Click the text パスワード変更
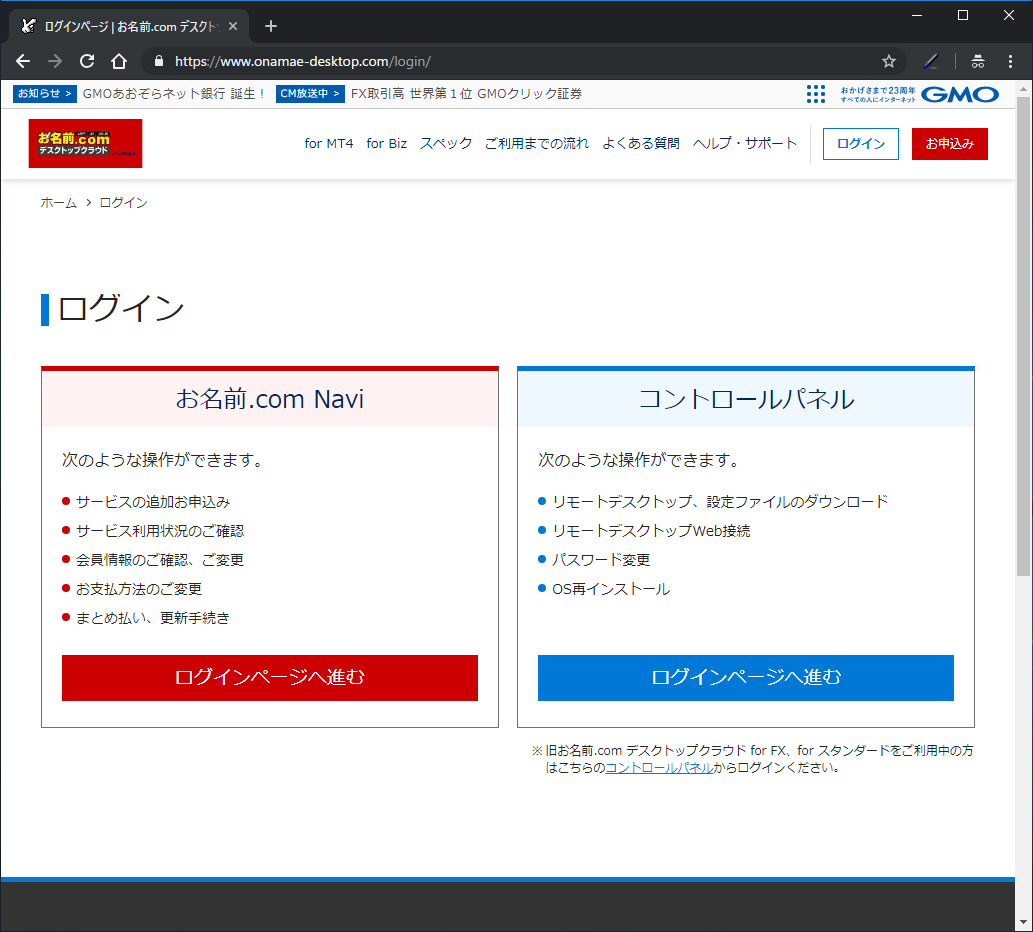 tap(601, 560)
